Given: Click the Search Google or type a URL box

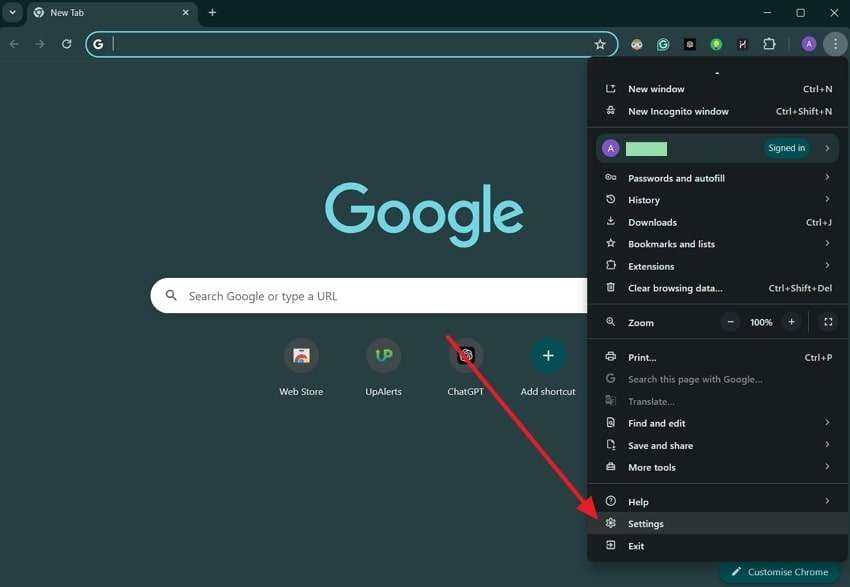Looking at the screenshot, I should pos(369,295).
